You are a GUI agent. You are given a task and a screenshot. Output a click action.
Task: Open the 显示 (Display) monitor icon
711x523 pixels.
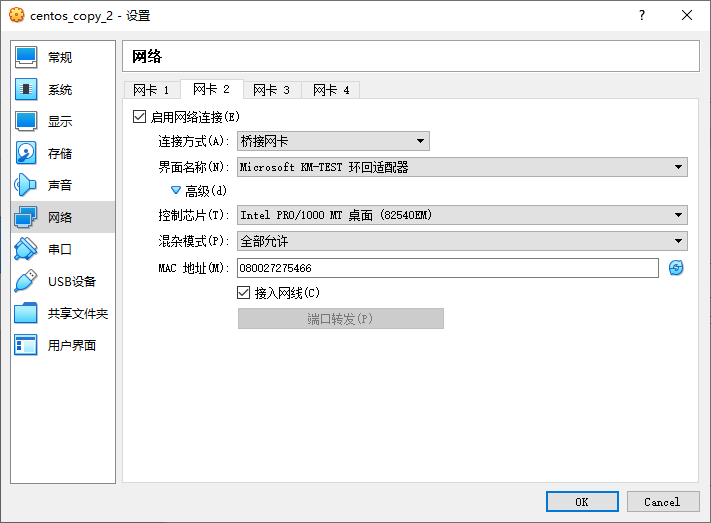(27, 122)
